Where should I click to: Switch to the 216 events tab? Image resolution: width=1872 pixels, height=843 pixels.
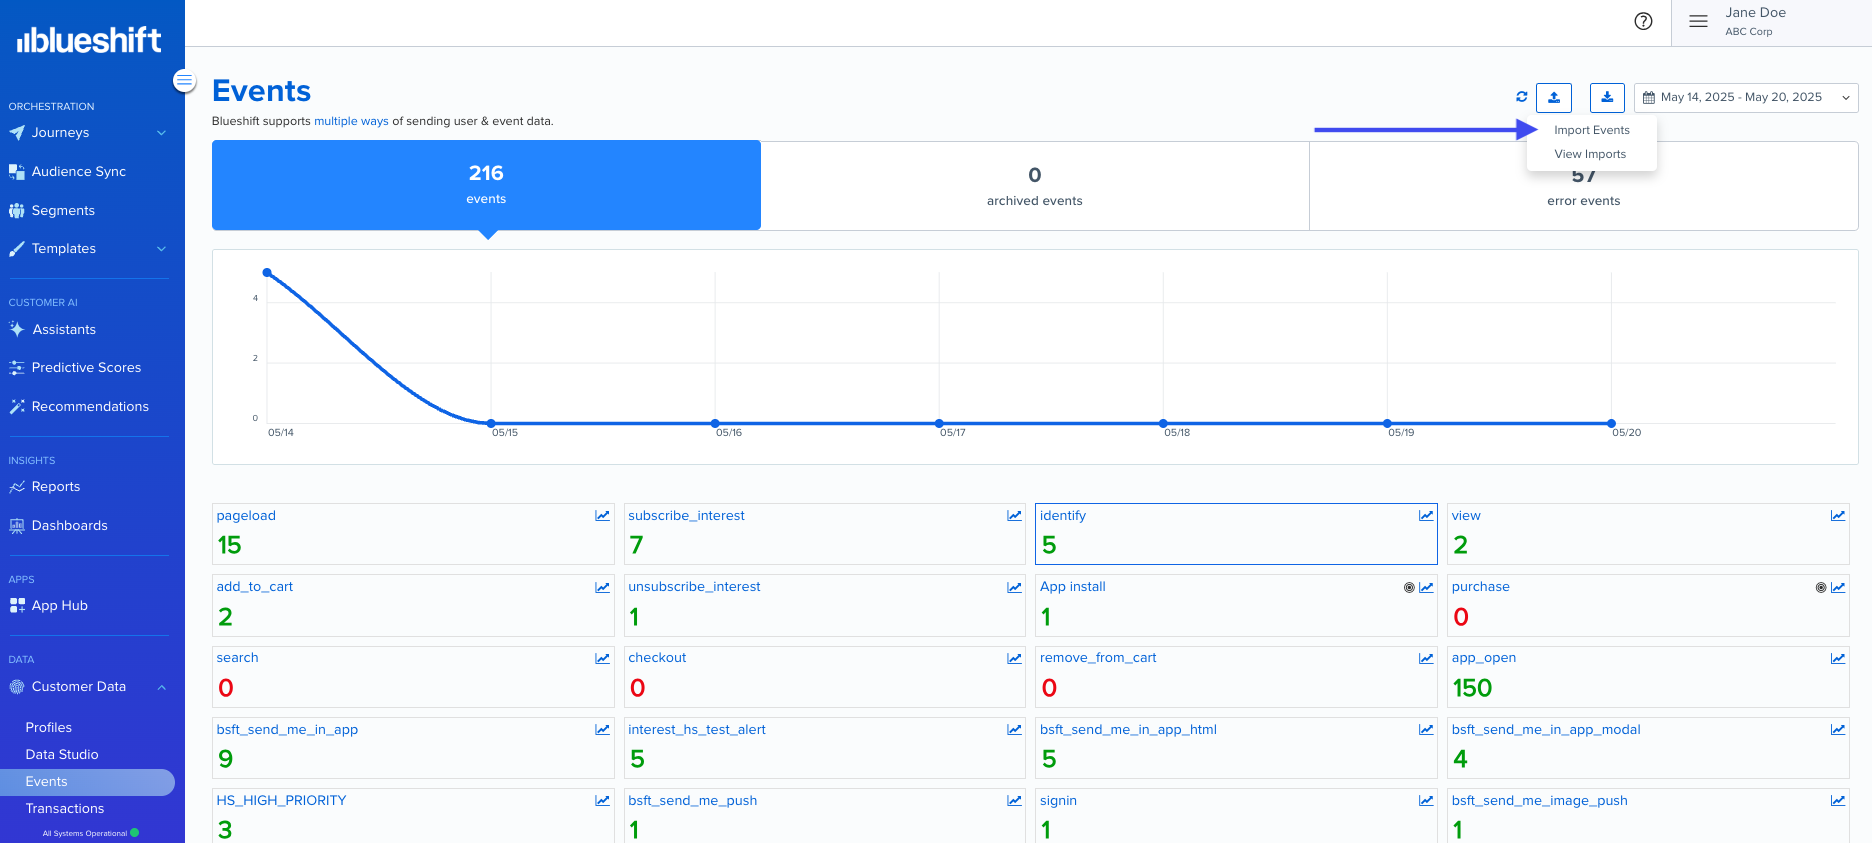486,185
